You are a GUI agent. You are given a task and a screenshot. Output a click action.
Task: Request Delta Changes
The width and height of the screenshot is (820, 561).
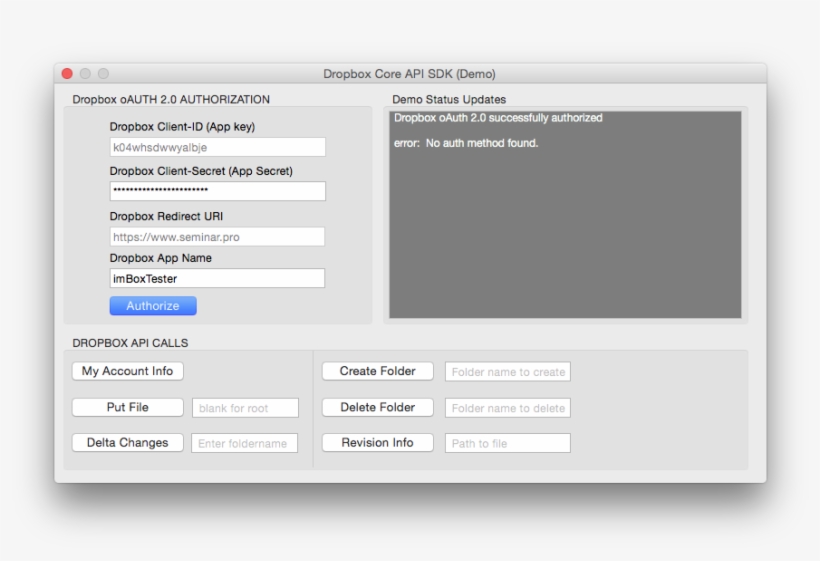click(x=128, y=443)
